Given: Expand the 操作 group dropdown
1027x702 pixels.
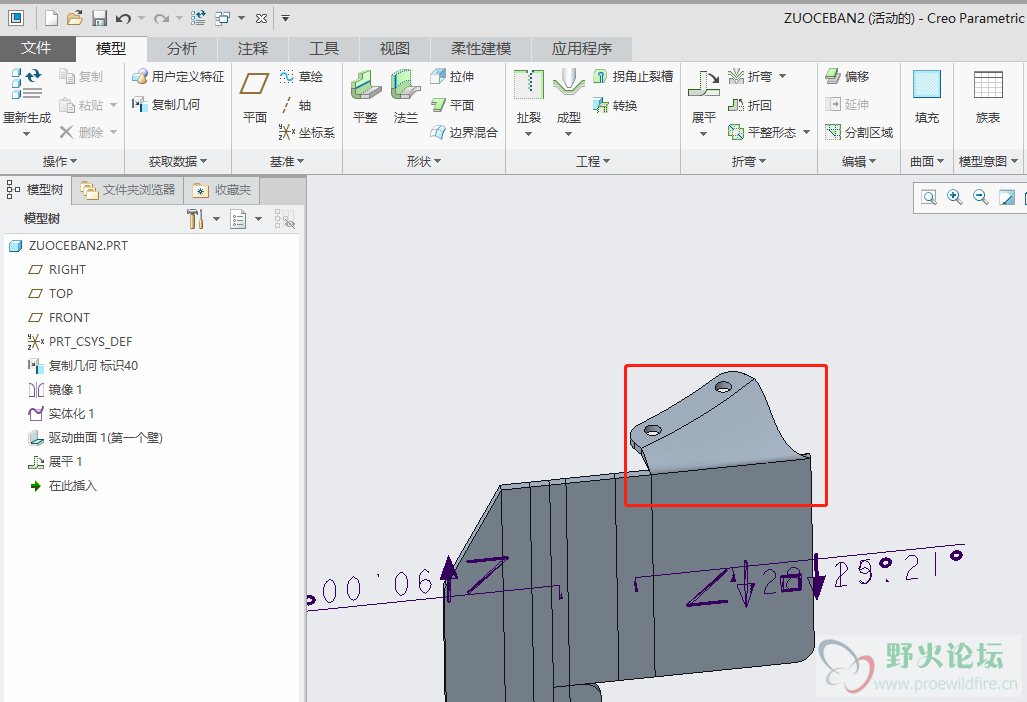Looking at the screenshot, I should [60, 161].
